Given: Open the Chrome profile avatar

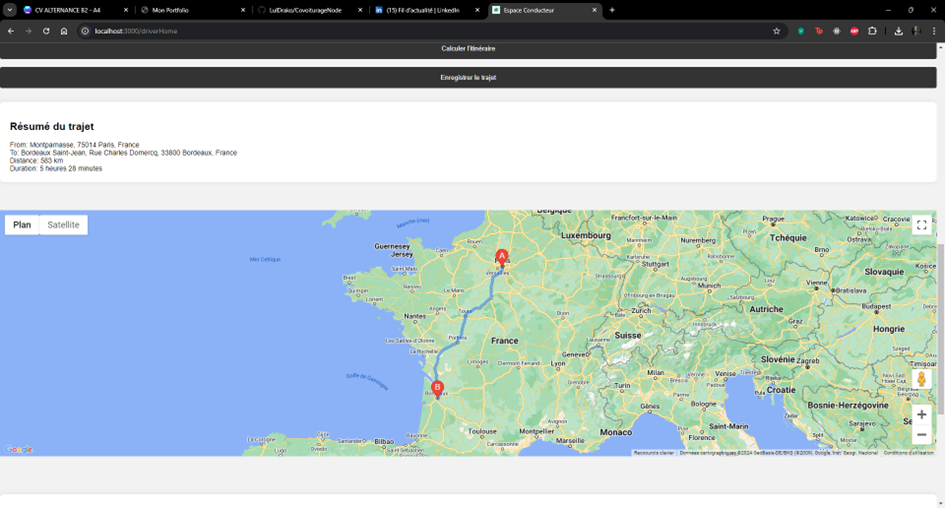Looking at the screenshot, I should pyautogui.click(x=917, y=31).
